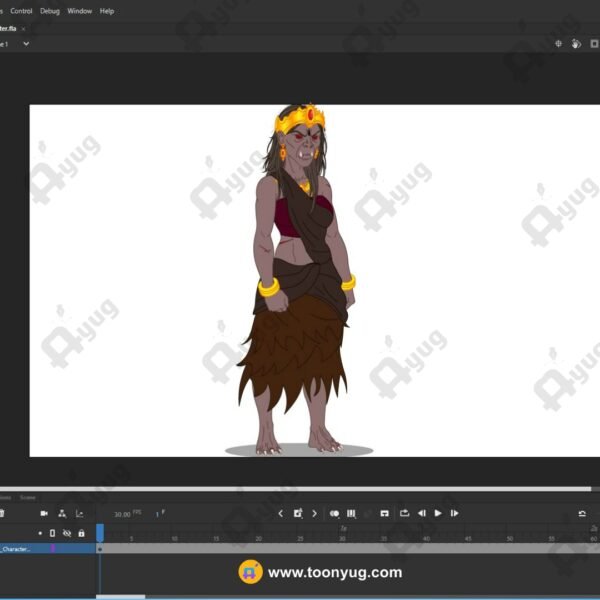Lock all layers with the padlock icon

click(81, 533)
